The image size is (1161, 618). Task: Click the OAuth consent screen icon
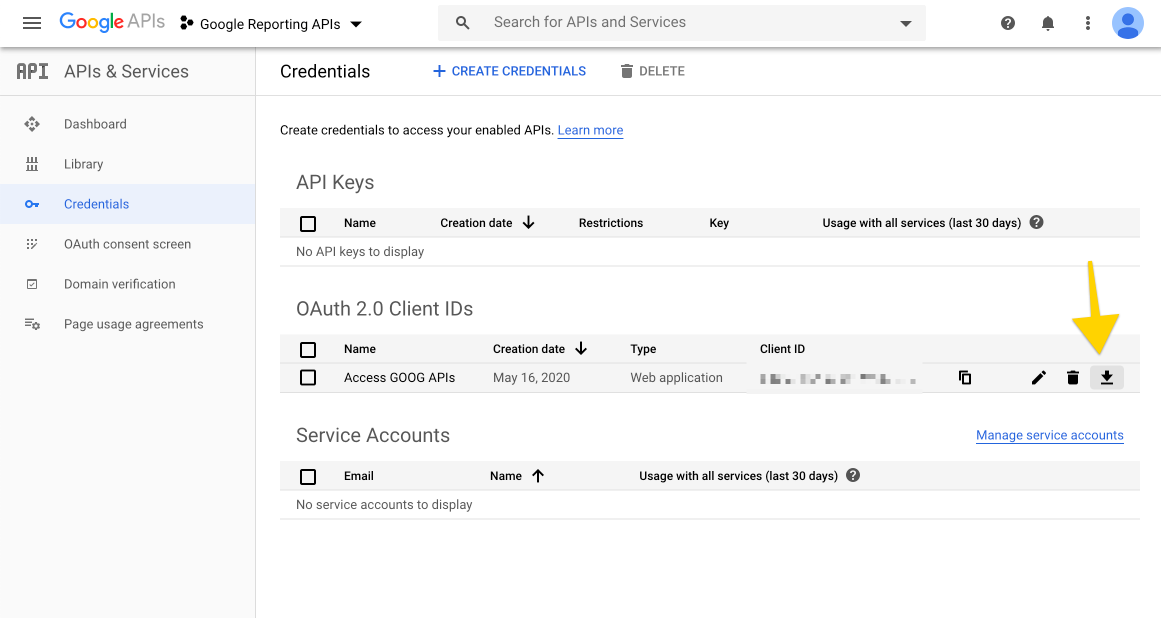[x=32, y=244]
